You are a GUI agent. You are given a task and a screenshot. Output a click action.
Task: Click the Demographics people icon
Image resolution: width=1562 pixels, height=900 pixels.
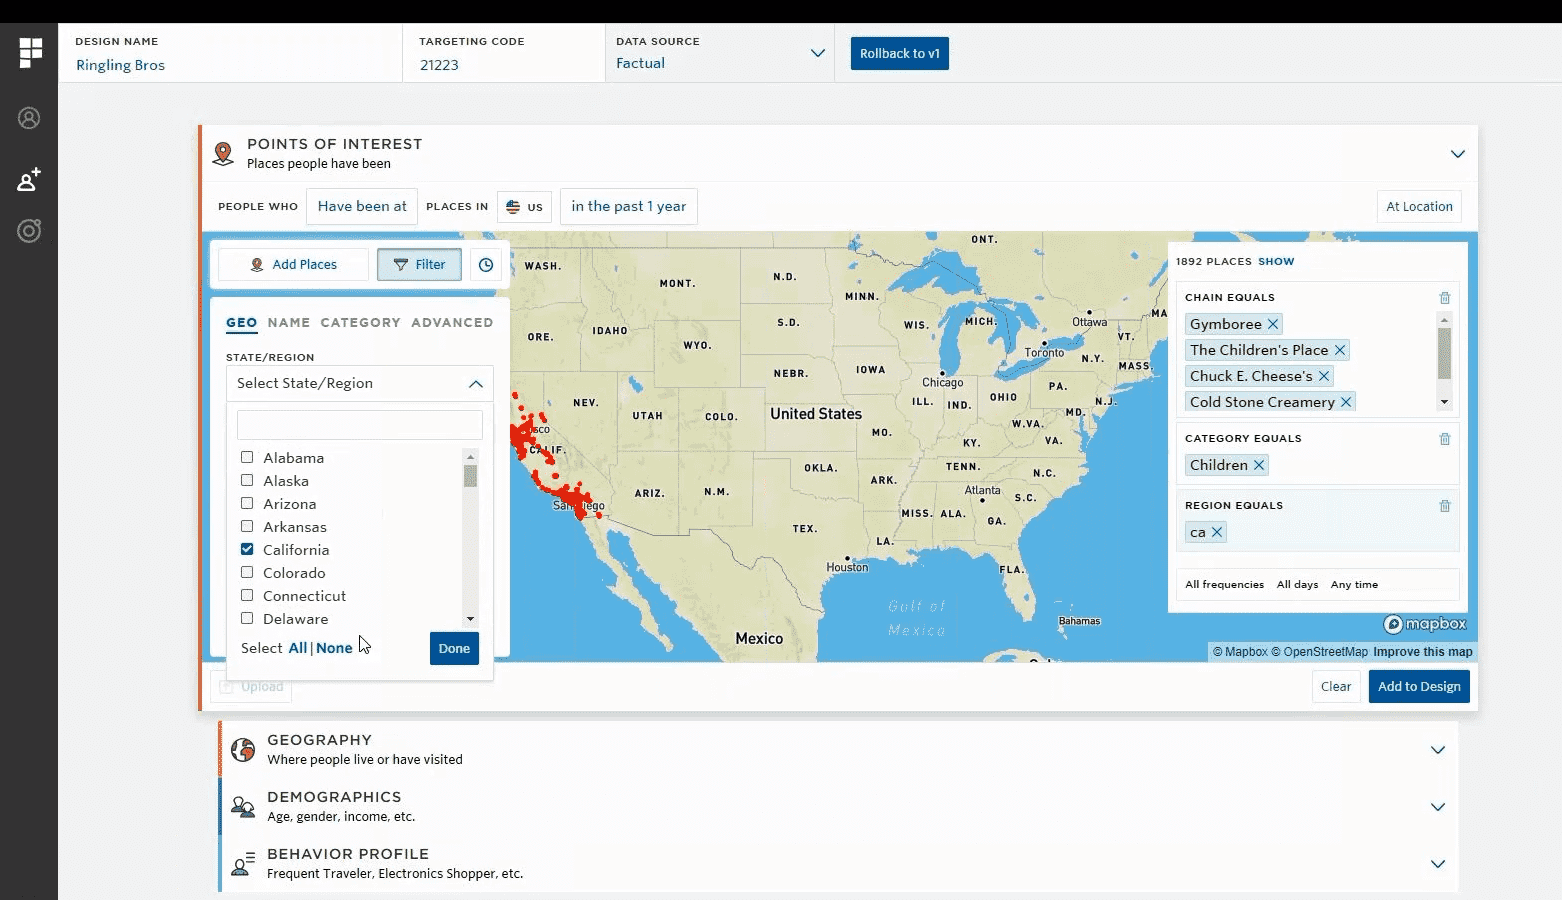243,807
